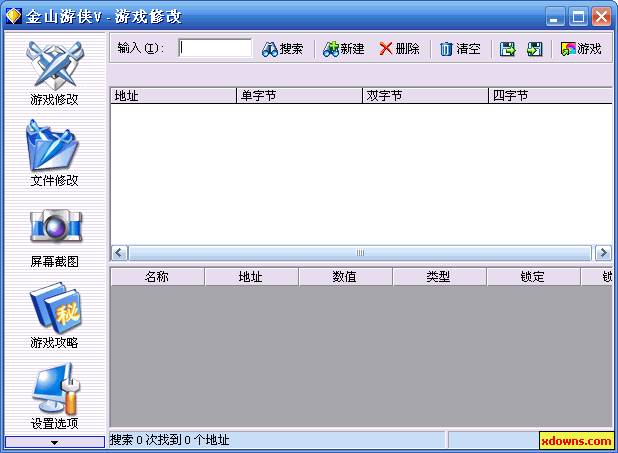Click the 单字节 column header
This screenshot has width=618, height=453.
tap(299, 96)
